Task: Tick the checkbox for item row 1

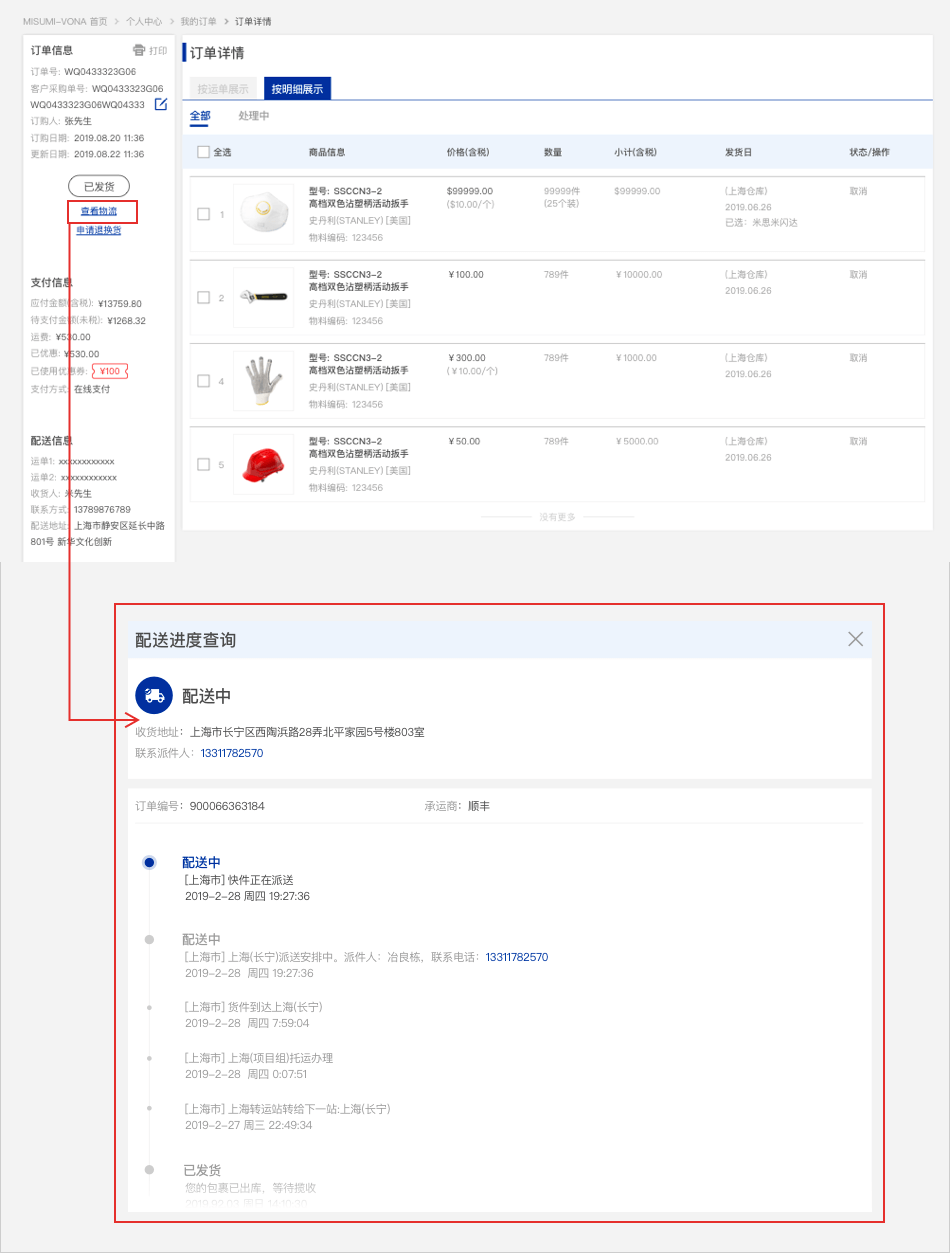Action: (204, 214)
